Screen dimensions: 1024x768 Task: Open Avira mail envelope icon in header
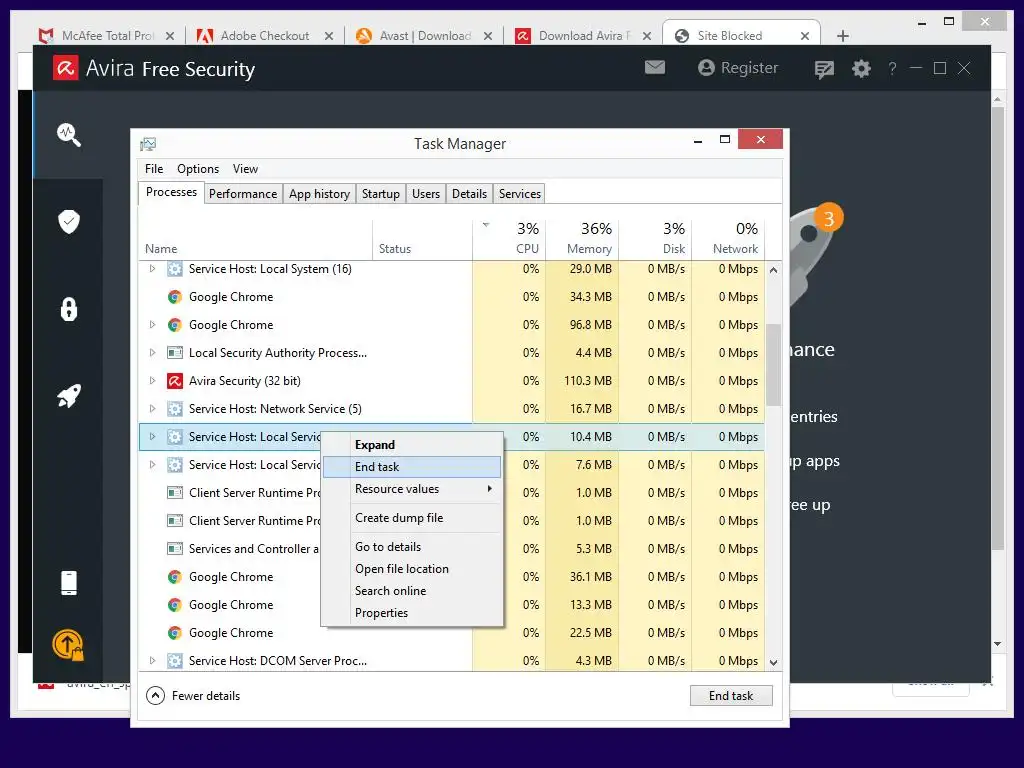[x=654, y=67]
